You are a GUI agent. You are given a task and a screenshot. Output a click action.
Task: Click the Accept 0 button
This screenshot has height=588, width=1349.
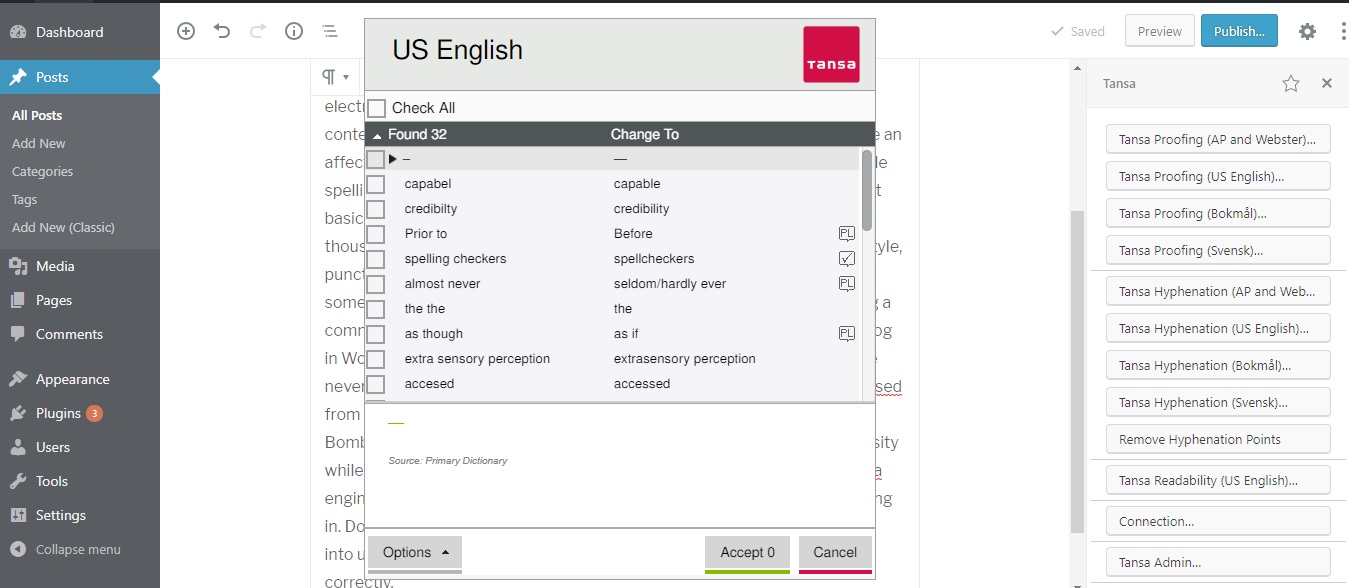(x=747, y=553)
